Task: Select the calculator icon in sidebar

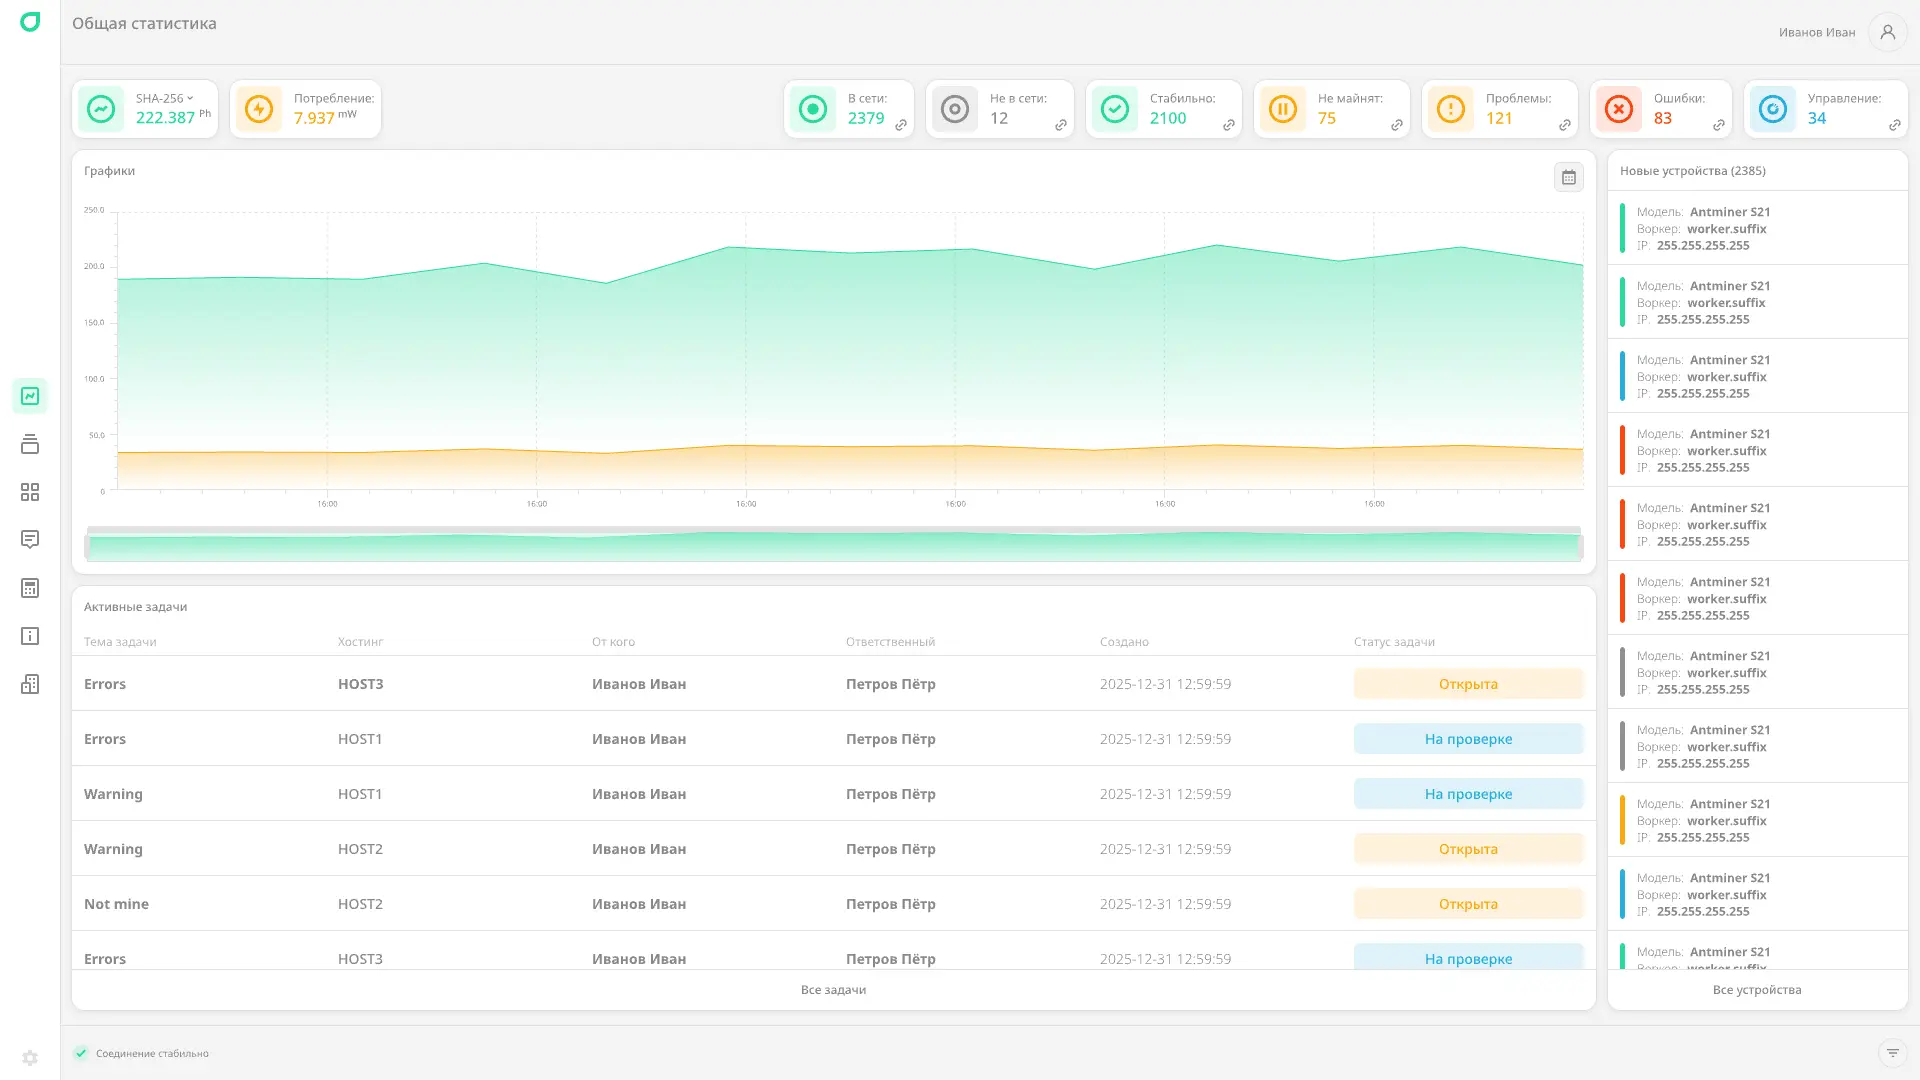Action: [30, 588]
